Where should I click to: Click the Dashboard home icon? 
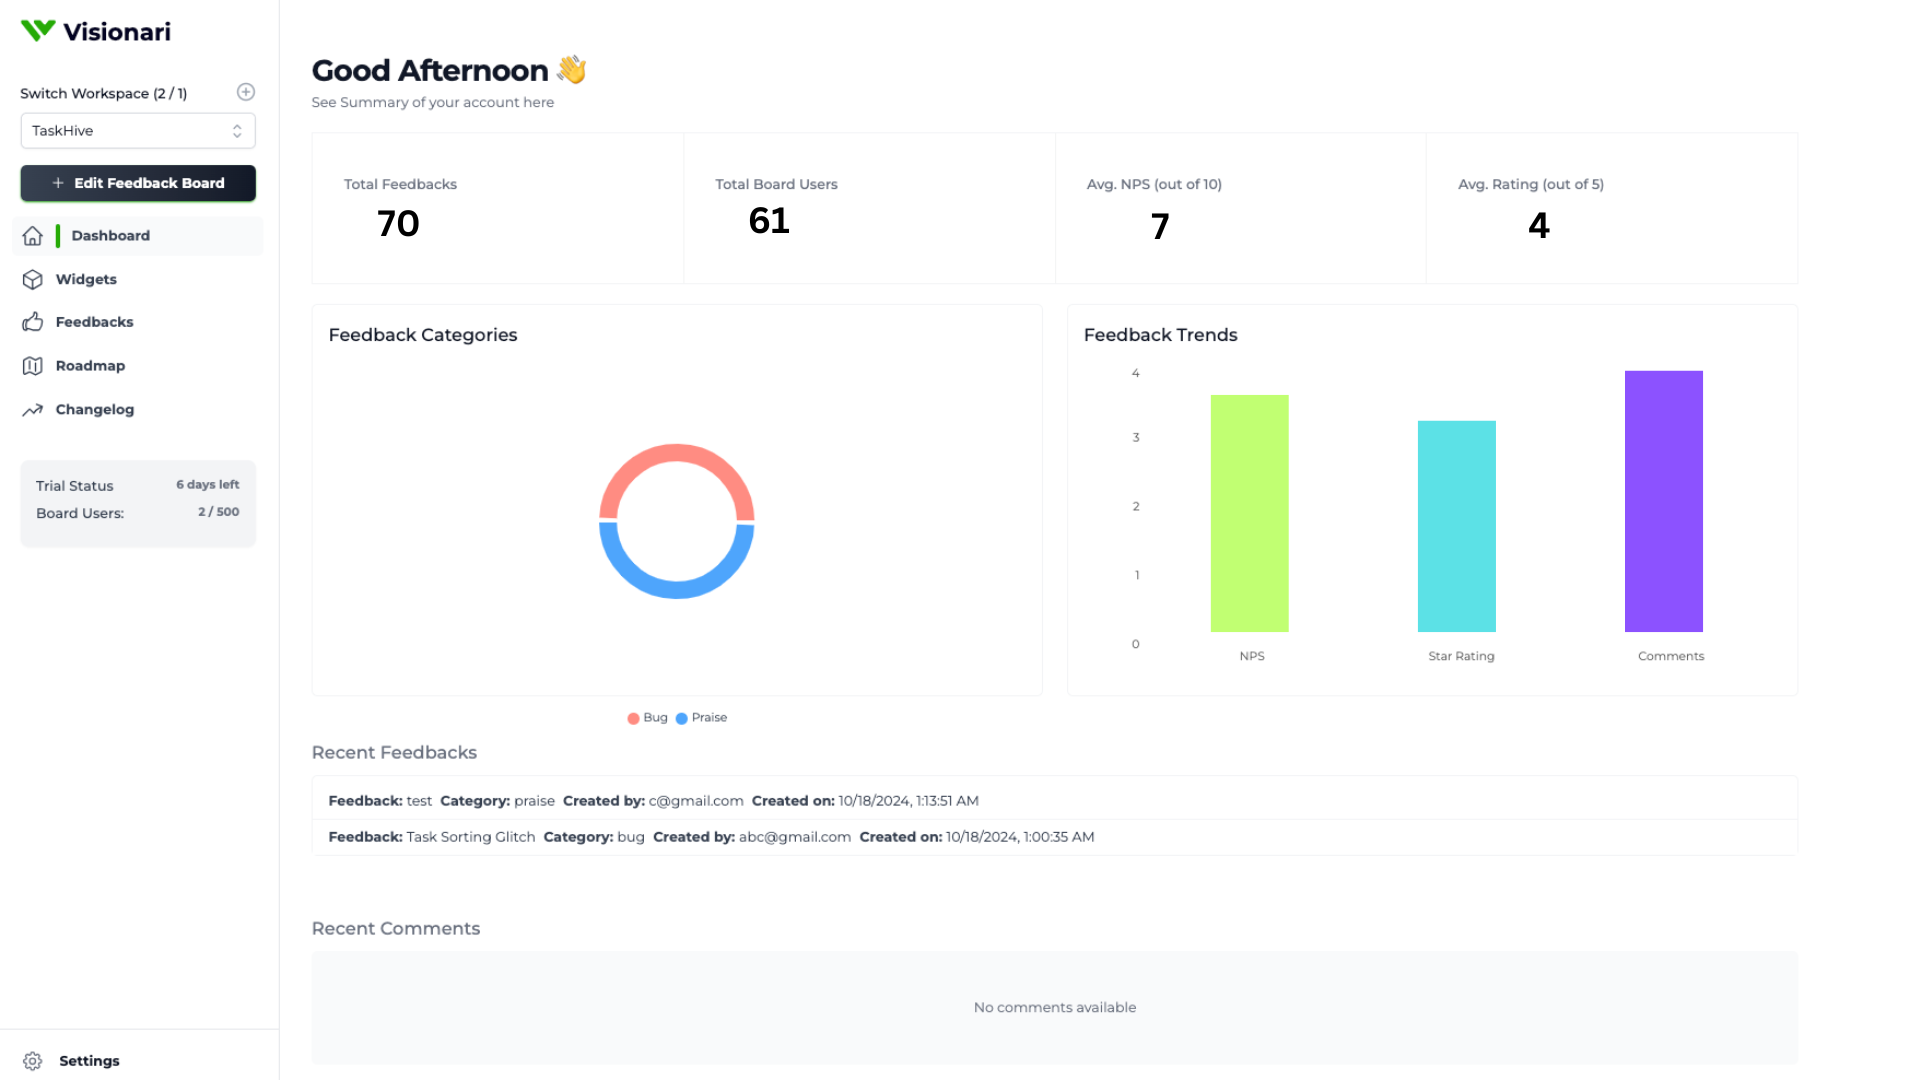point(33,236)
